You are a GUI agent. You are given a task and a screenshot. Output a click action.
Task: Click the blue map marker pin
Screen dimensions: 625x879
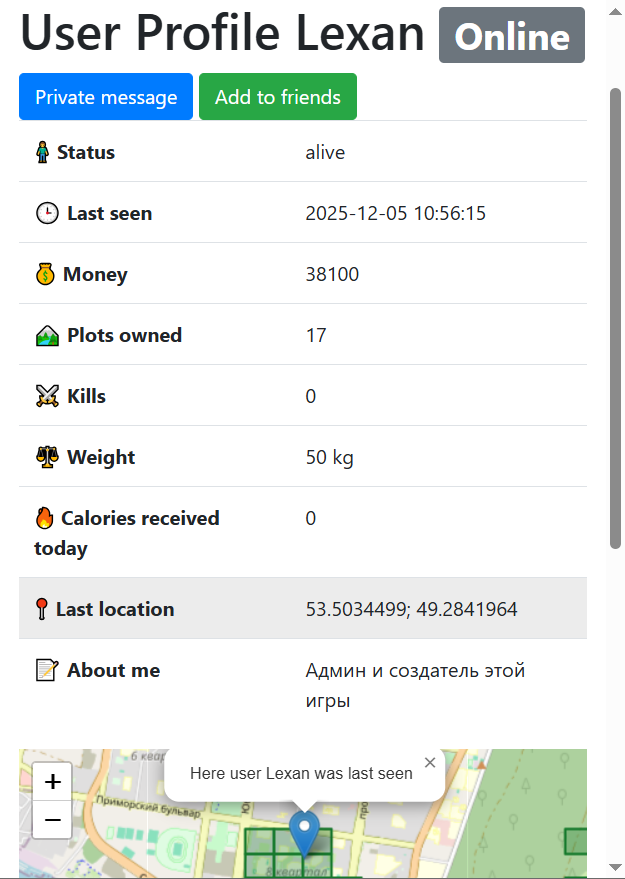tap(304, 832)
